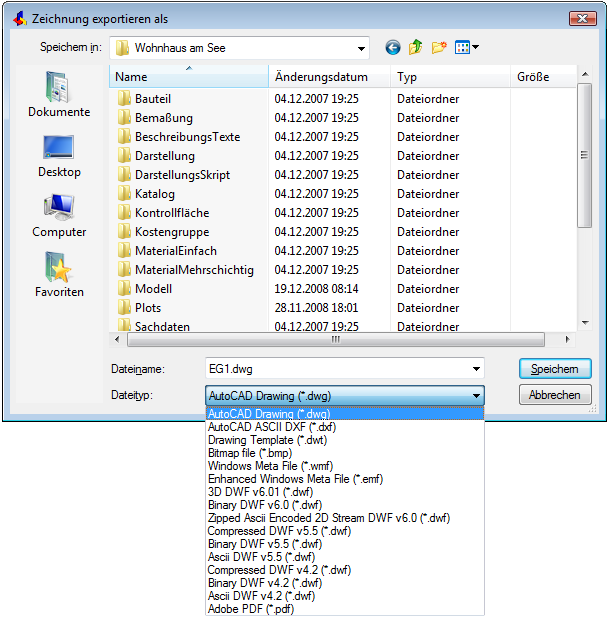The height and width of the screenshot is (618, 609).
Task: Choose Compressed DWF v4.2 format
Action: click(x=345, y=570)
